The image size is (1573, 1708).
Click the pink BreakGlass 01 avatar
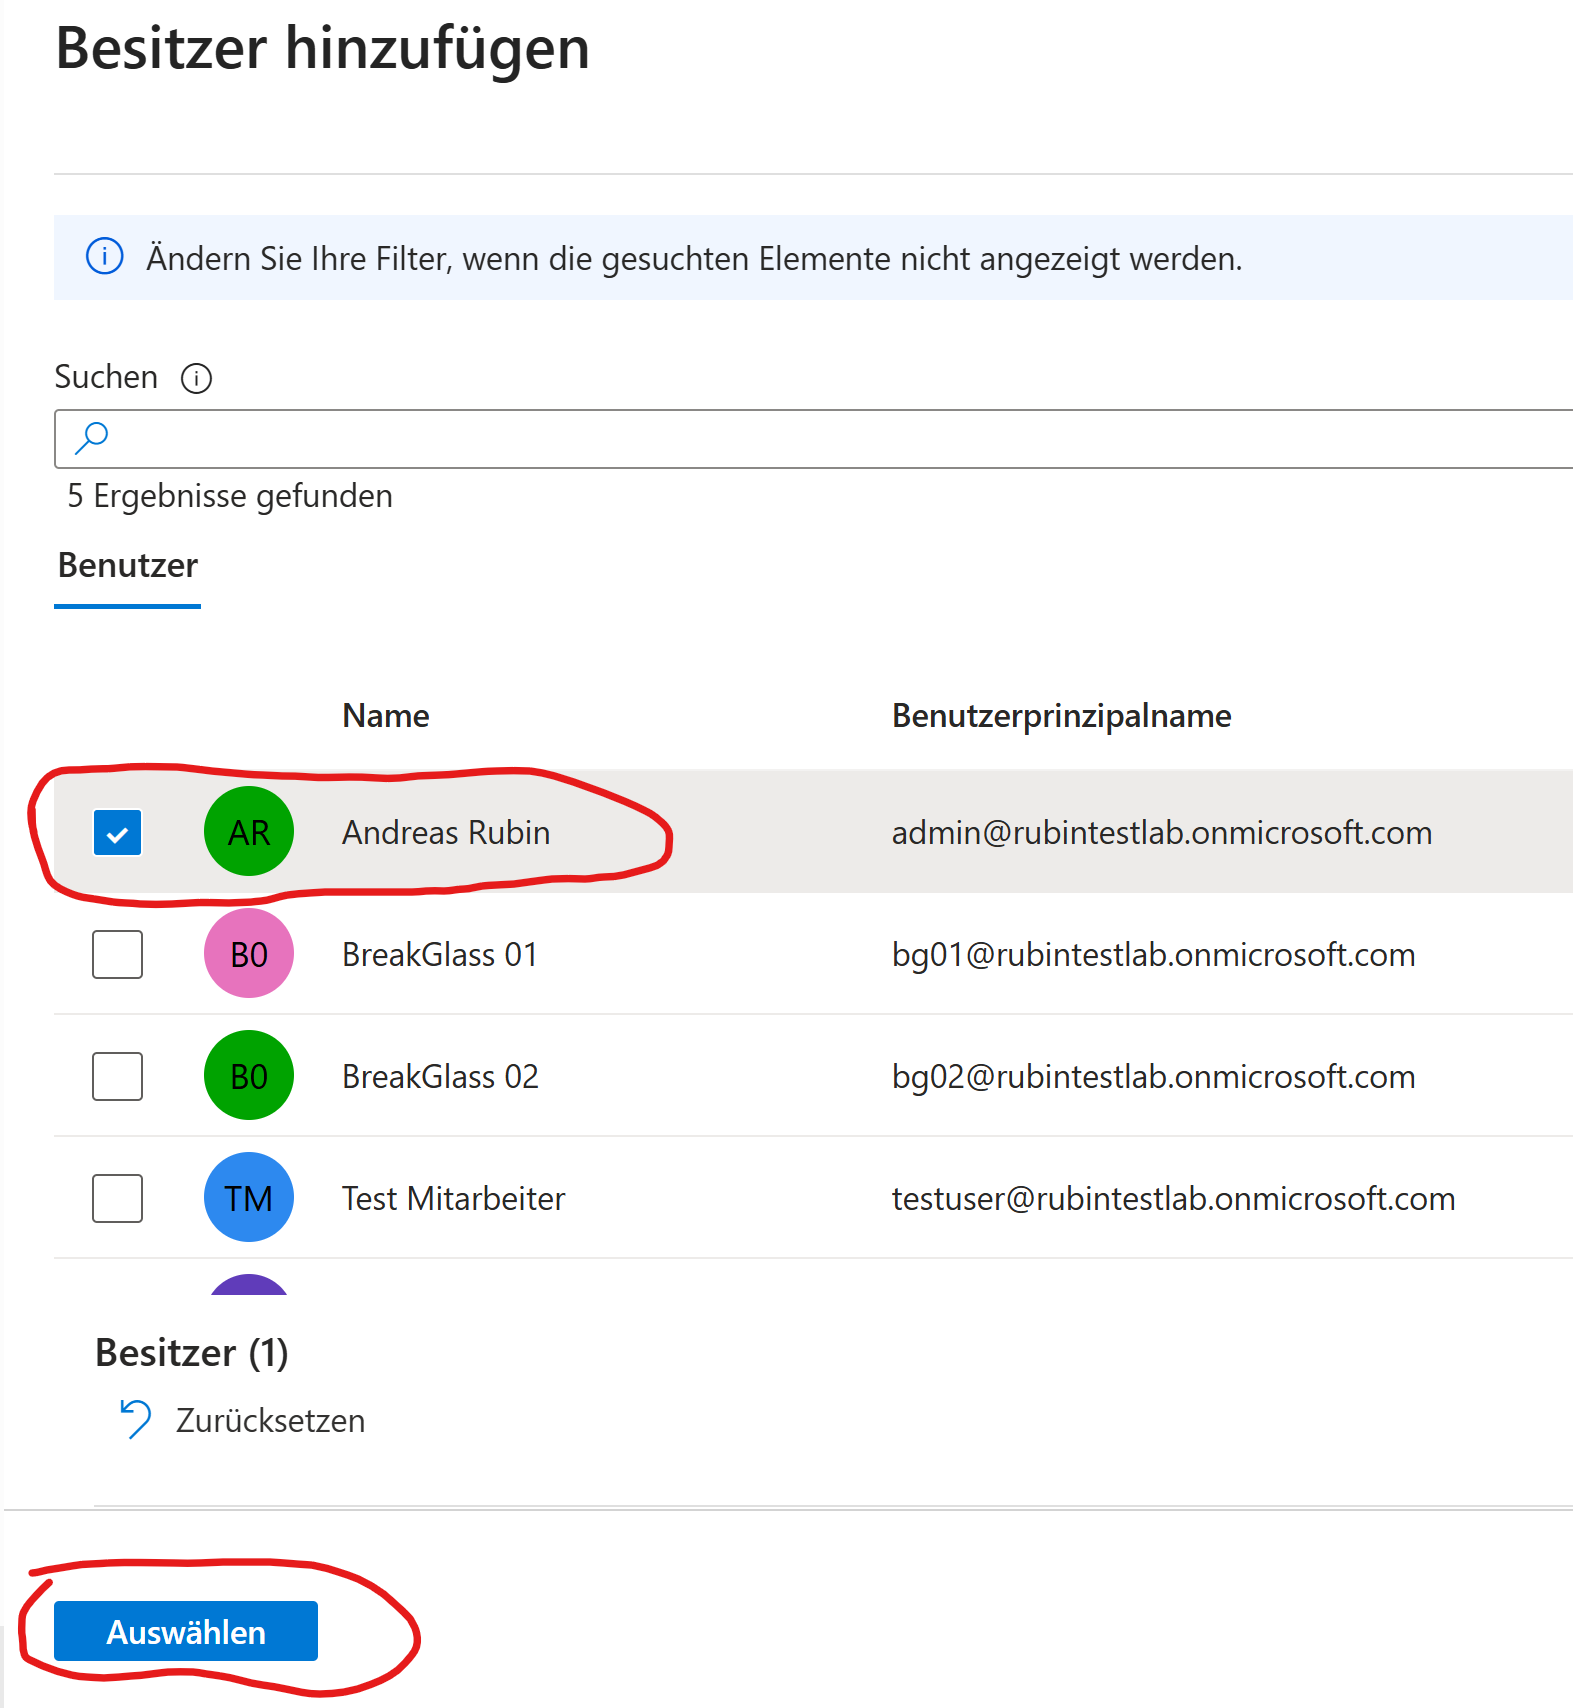pos(248,954)
